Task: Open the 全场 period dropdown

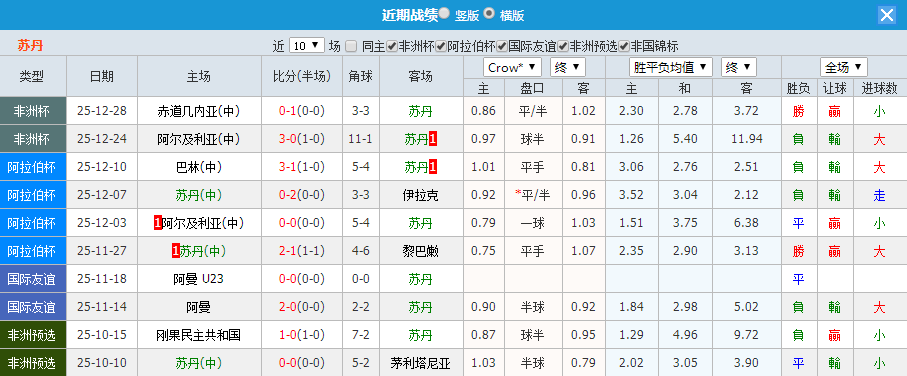Action: [x=843, y=67]
